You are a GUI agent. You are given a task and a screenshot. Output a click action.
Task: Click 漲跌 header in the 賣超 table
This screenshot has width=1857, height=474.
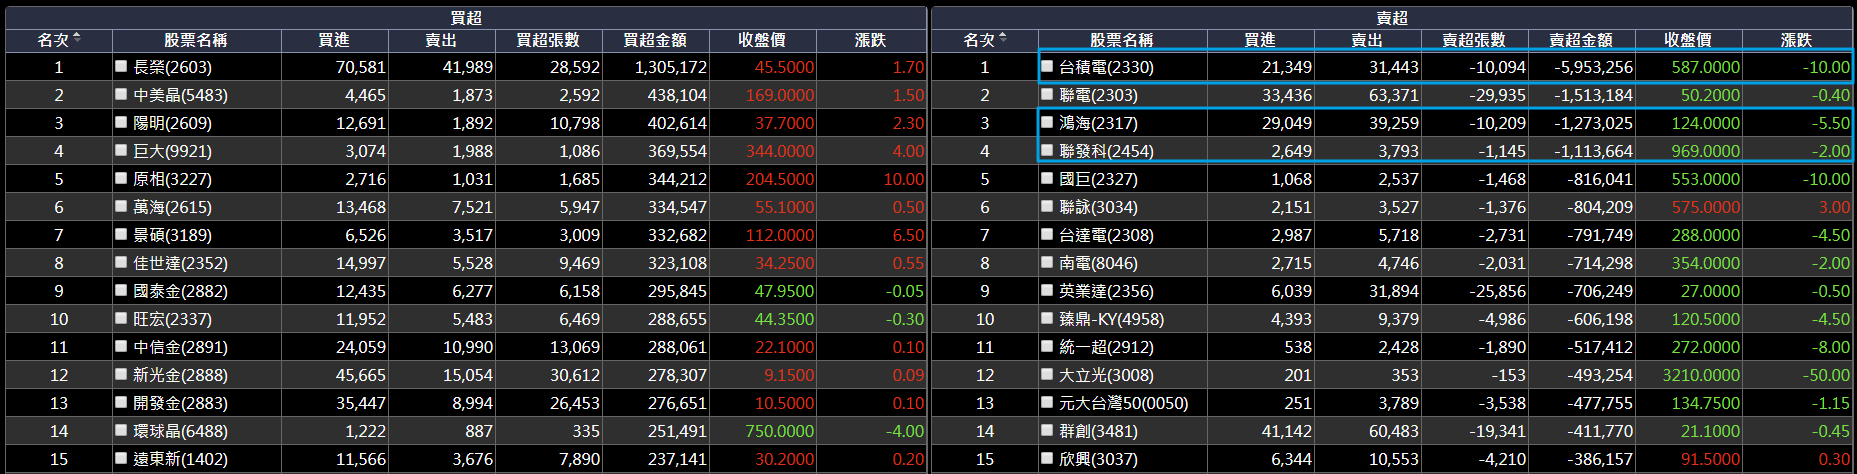click(x=1797, y=40)
